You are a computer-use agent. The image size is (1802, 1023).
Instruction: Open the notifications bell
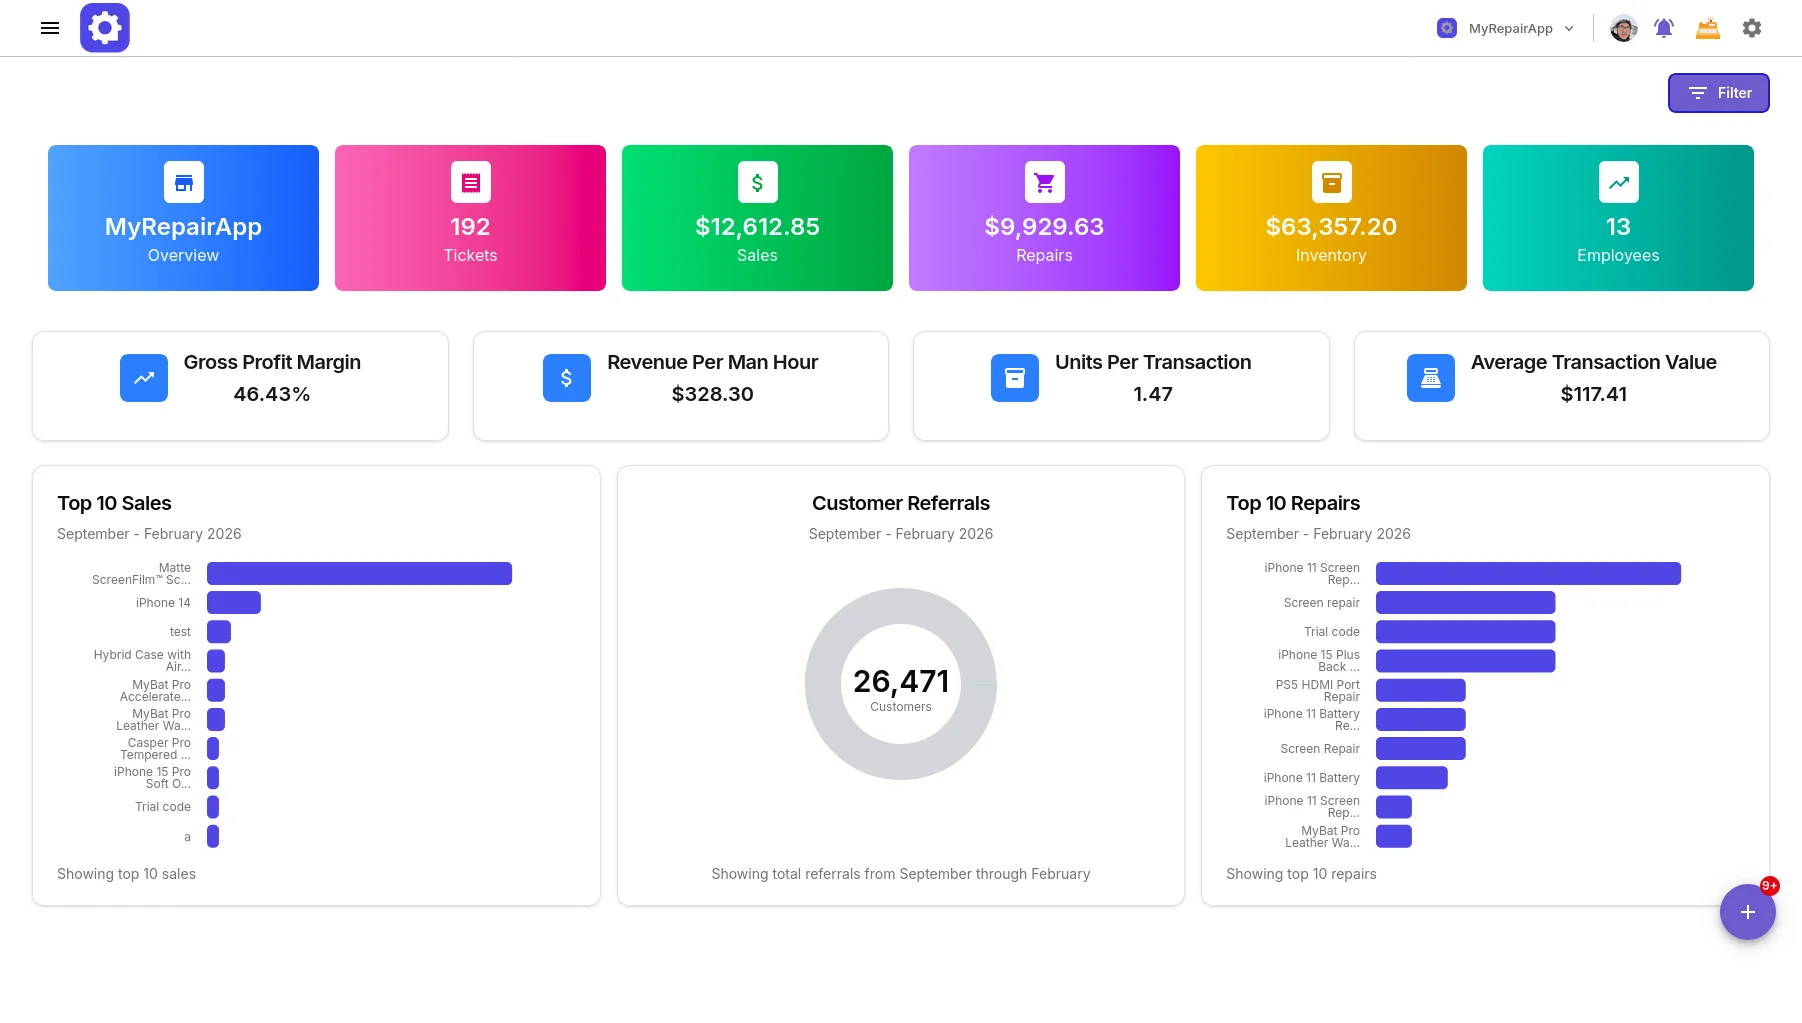tap(1664, 28)
